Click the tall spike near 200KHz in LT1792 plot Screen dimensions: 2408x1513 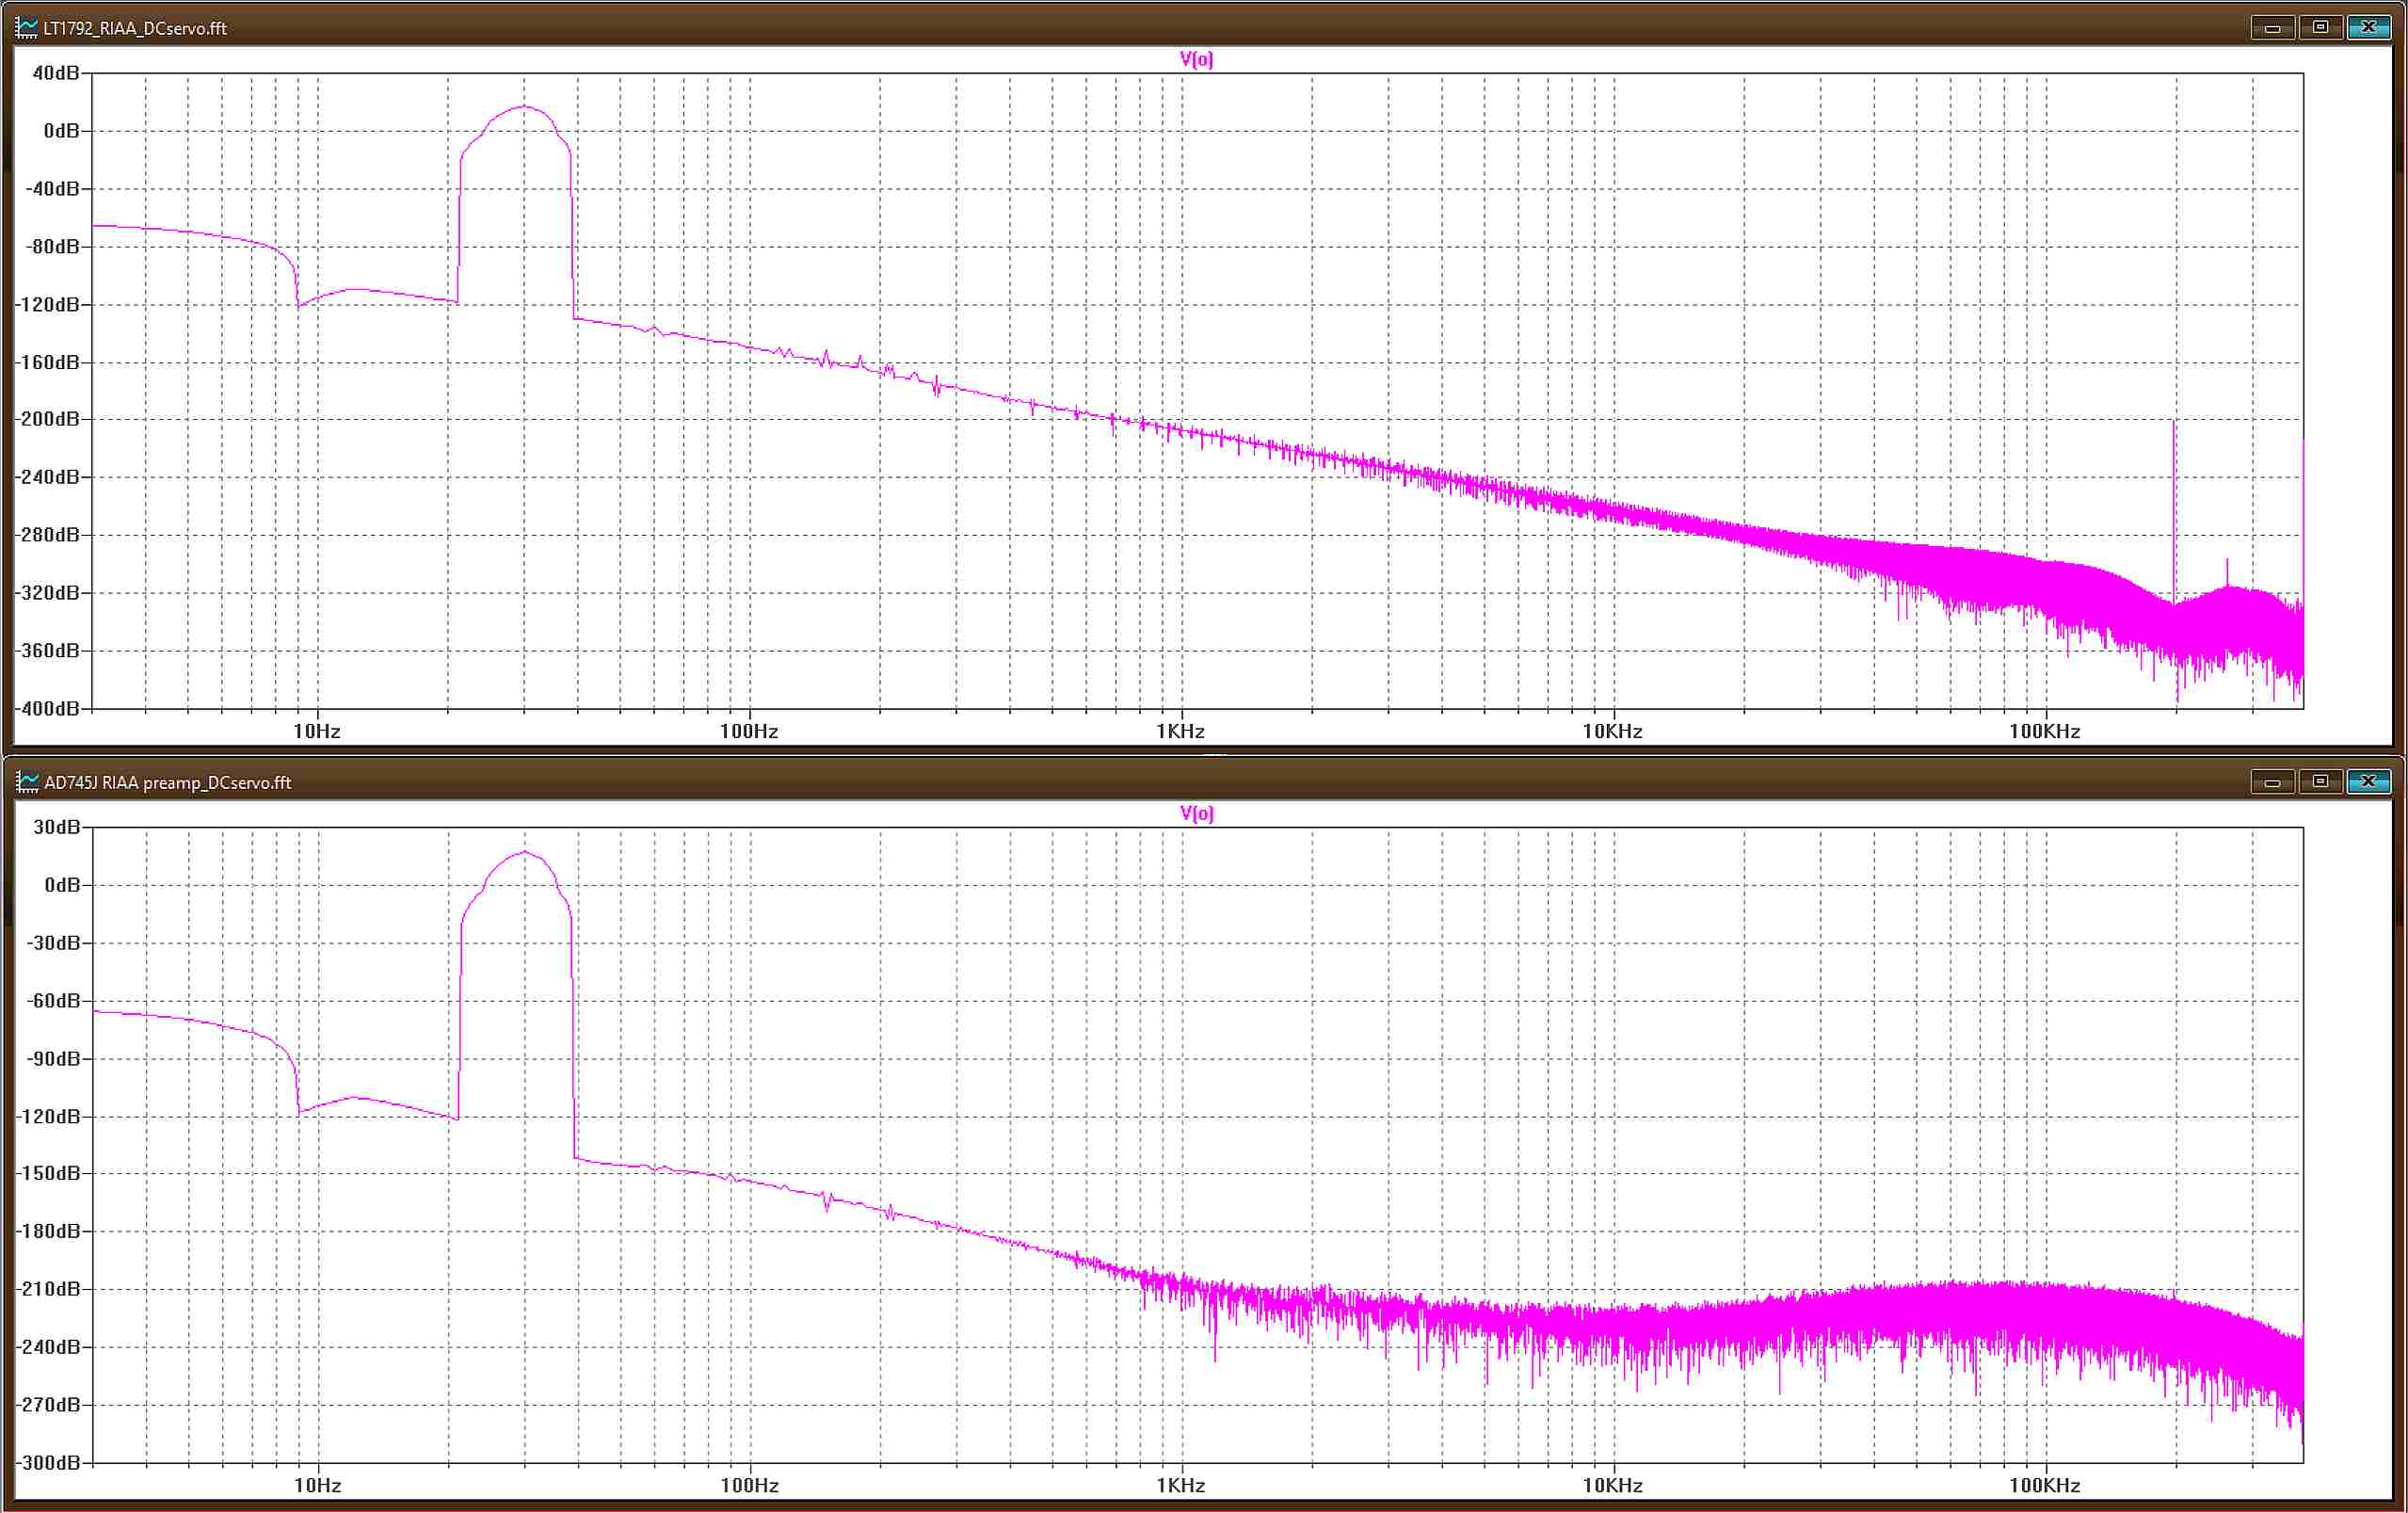[x=2174, y=510]
